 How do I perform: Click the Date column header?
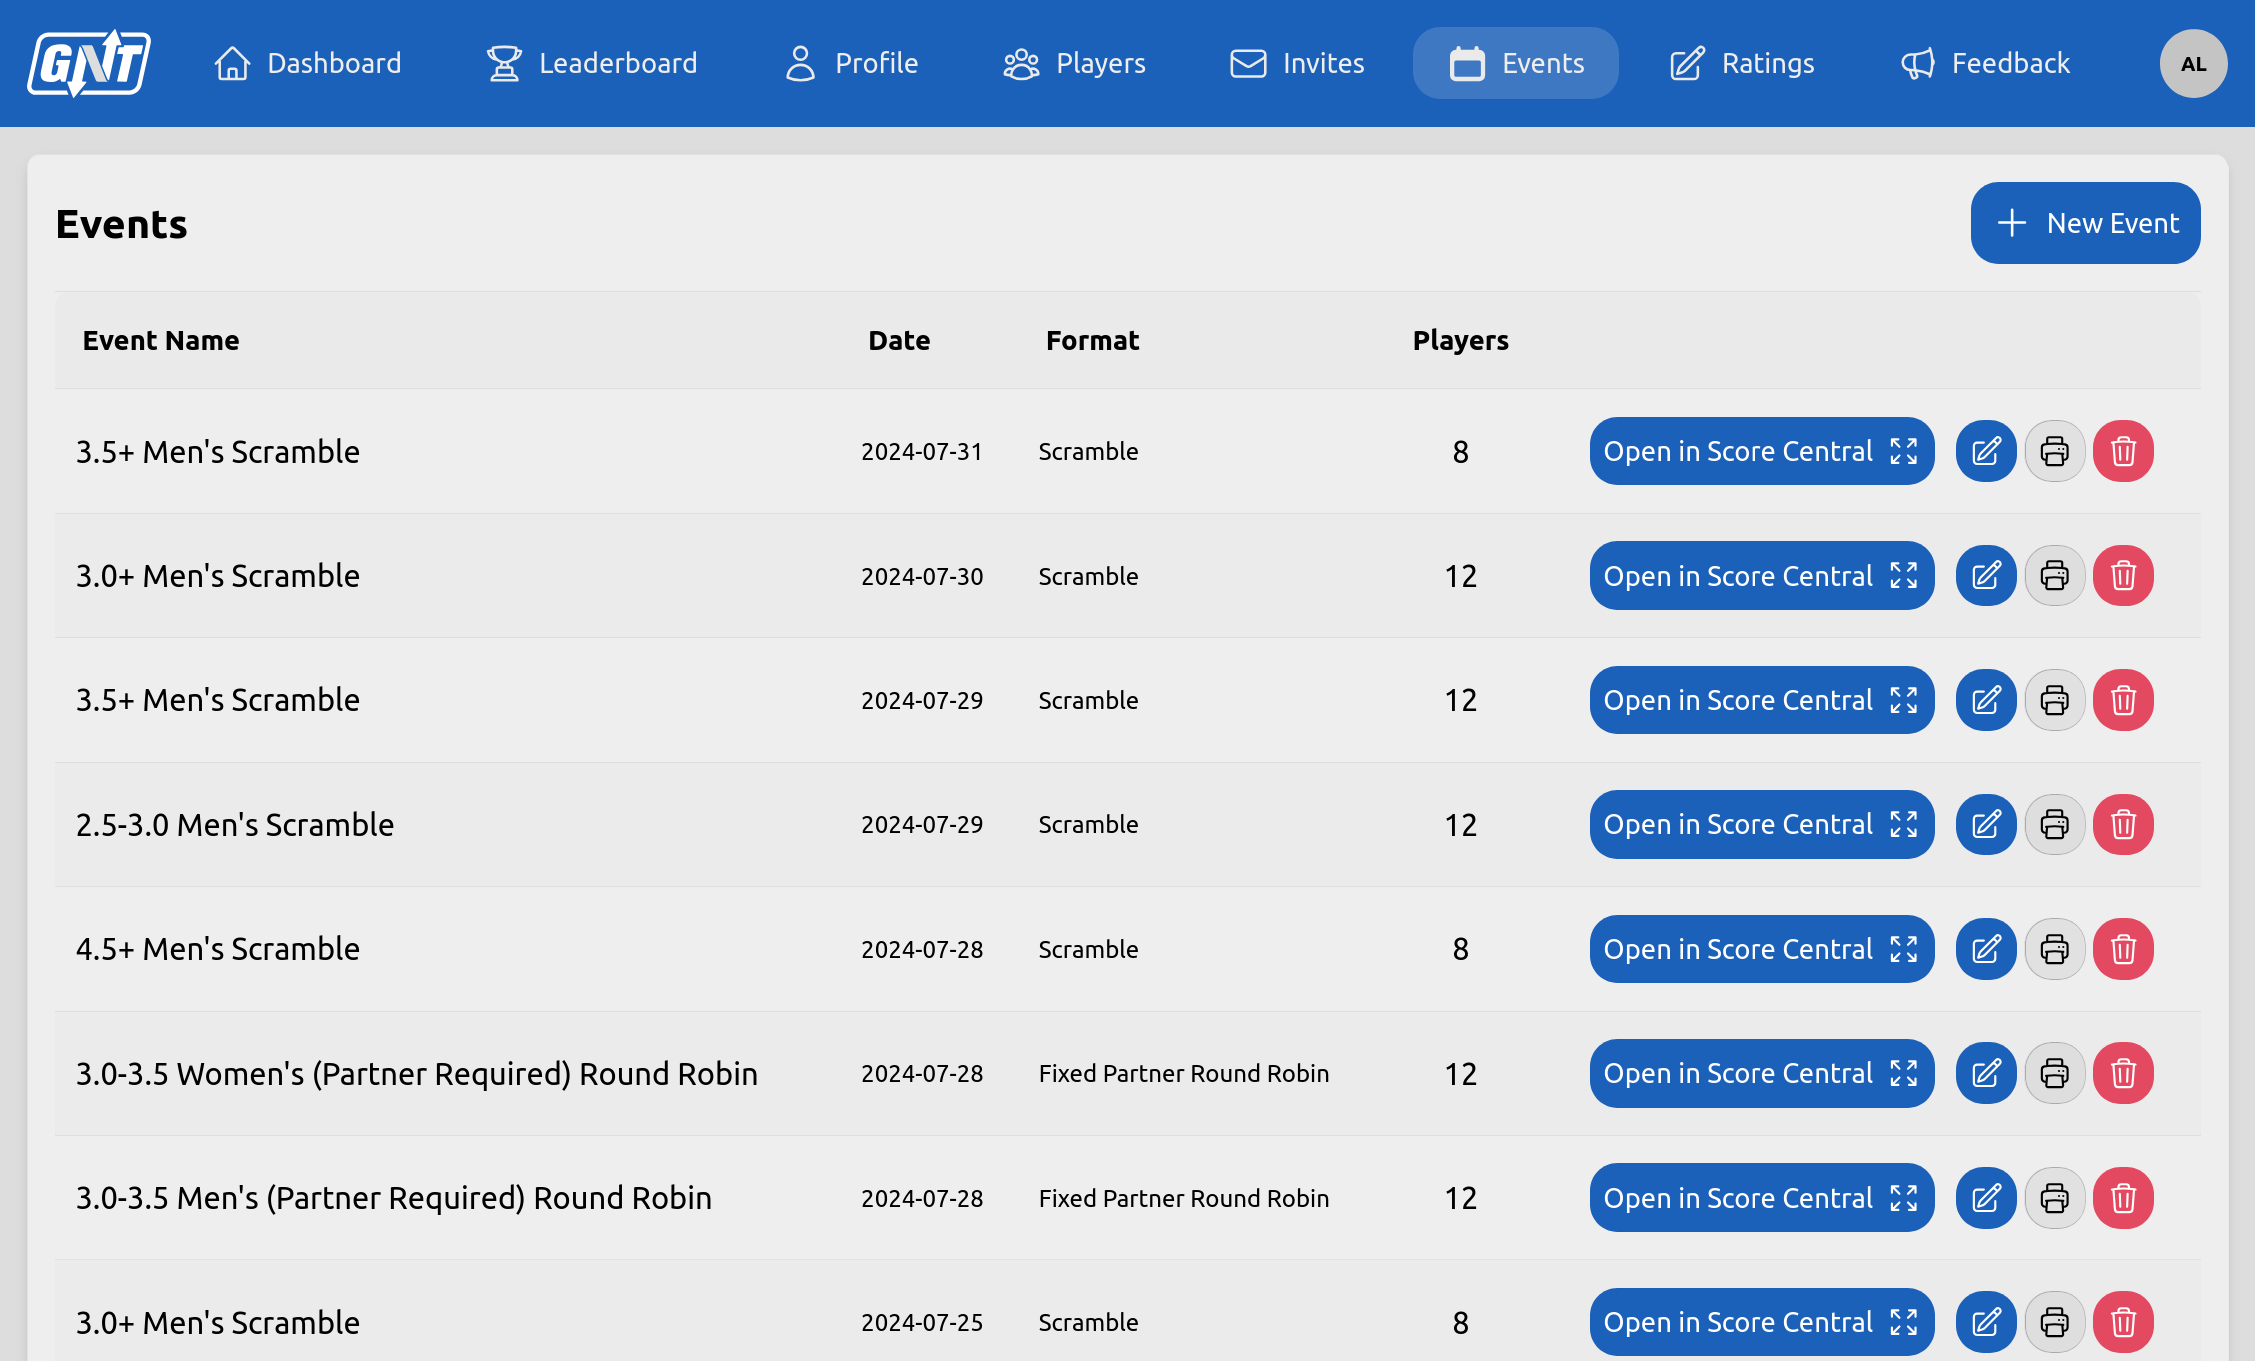tap(899, 341)
